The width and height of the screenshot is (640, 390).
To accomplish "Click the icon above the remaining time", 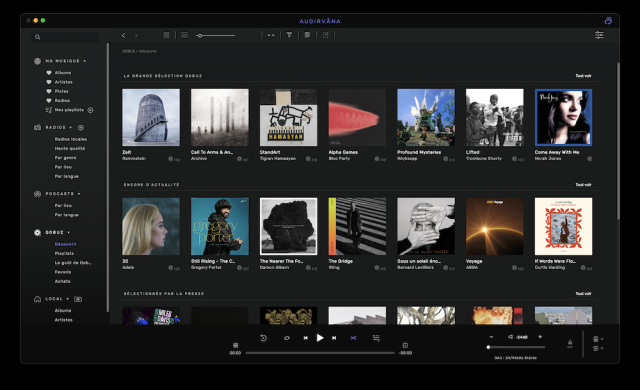I will (405, 346).
